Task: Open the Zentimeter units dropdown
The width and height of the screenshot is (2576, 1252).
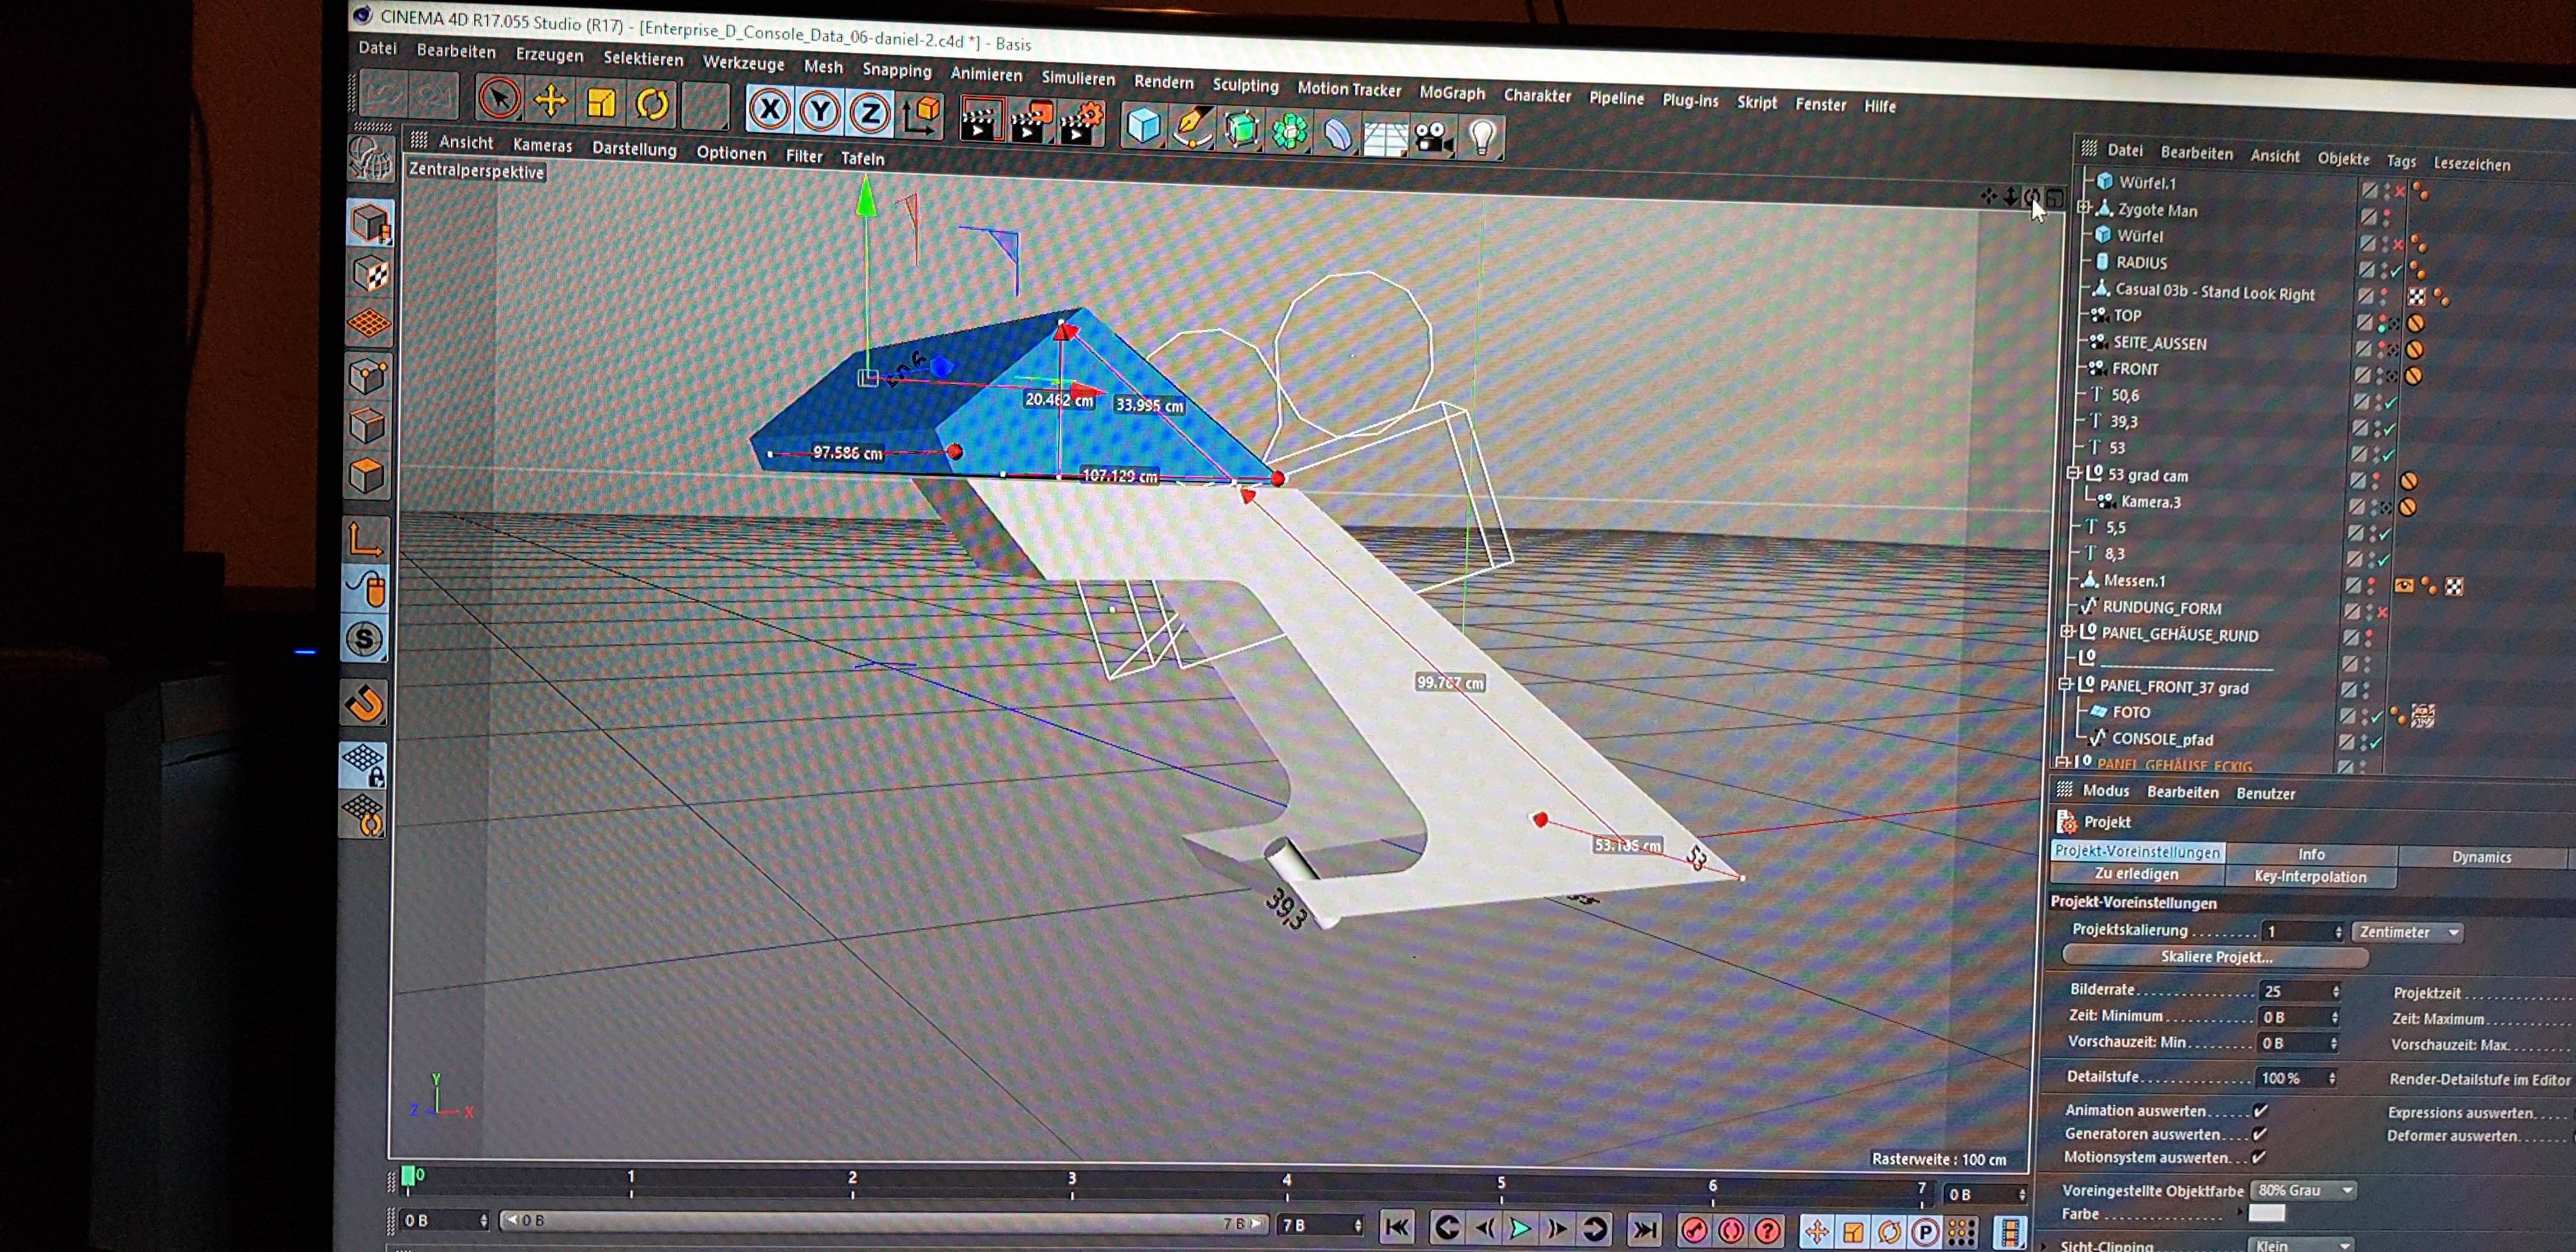Action: [2406, 932]
